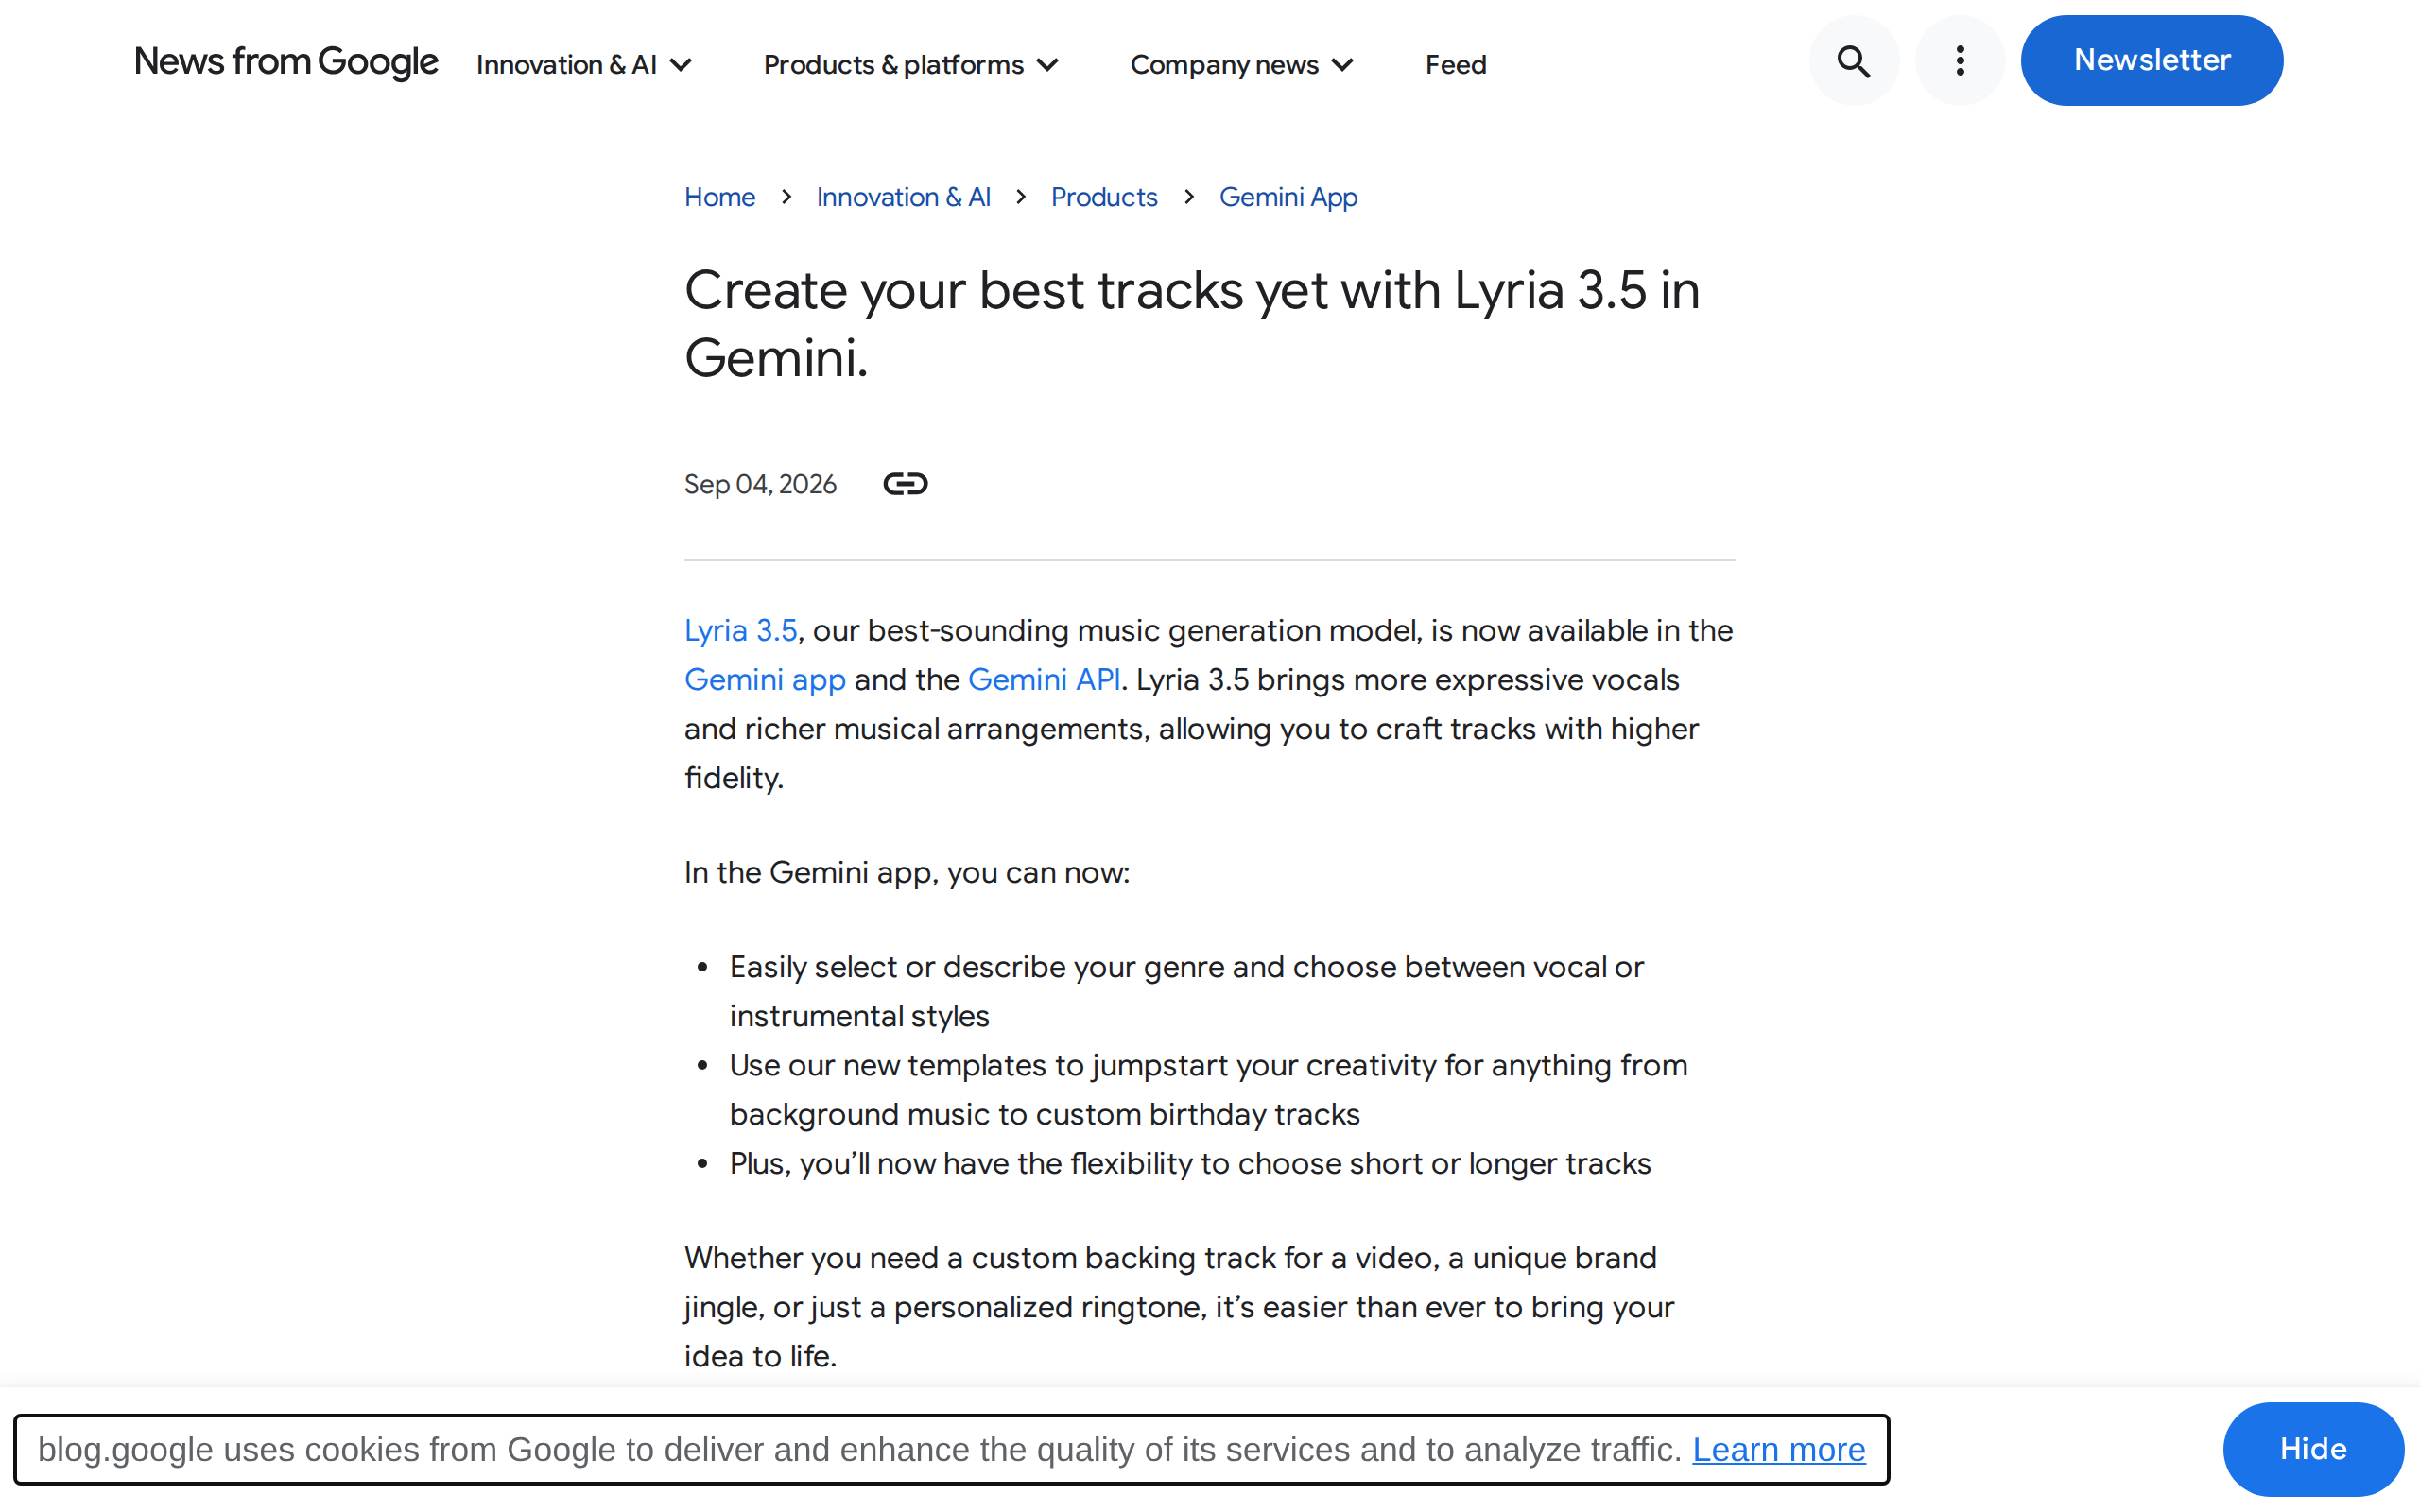Hide the cookie banner
The width and height of the screenshot is (2420, 1512).
(x=2312, y=1449)
